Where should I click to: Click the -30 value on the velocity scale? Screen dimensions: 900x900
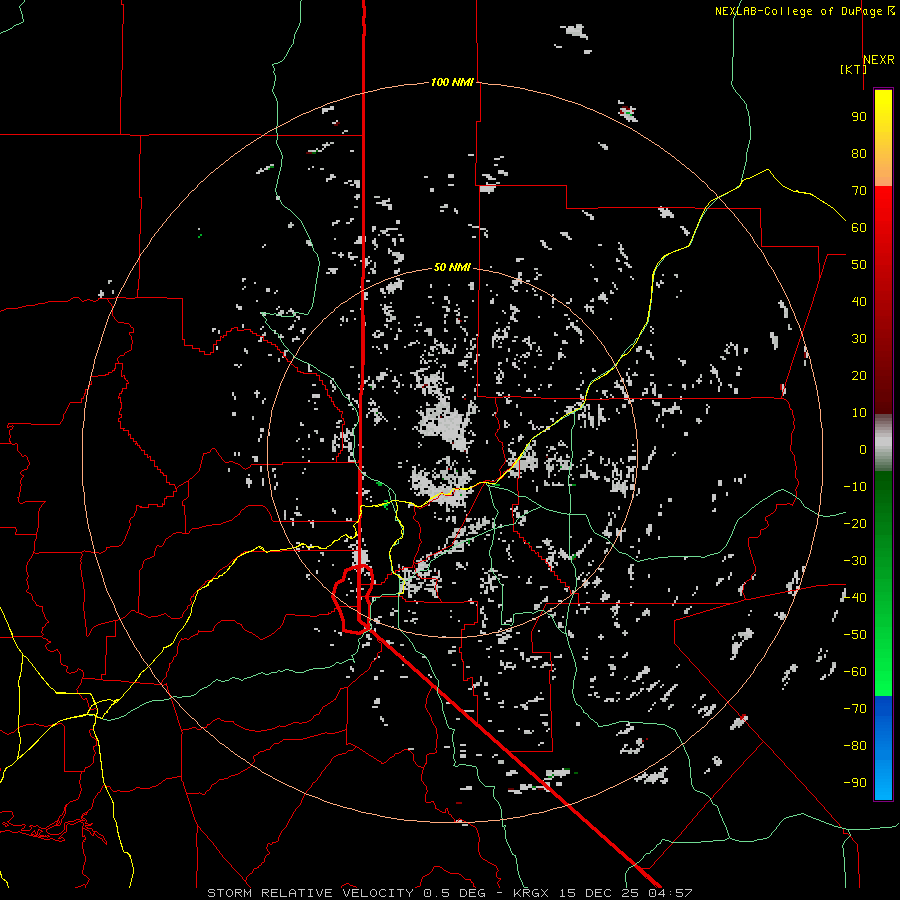click(x=855, y=561)
